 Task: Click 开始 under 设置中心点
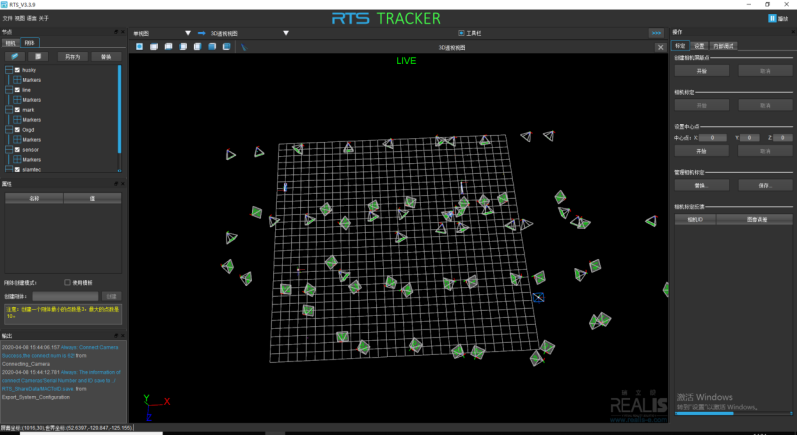click(701, 151)
